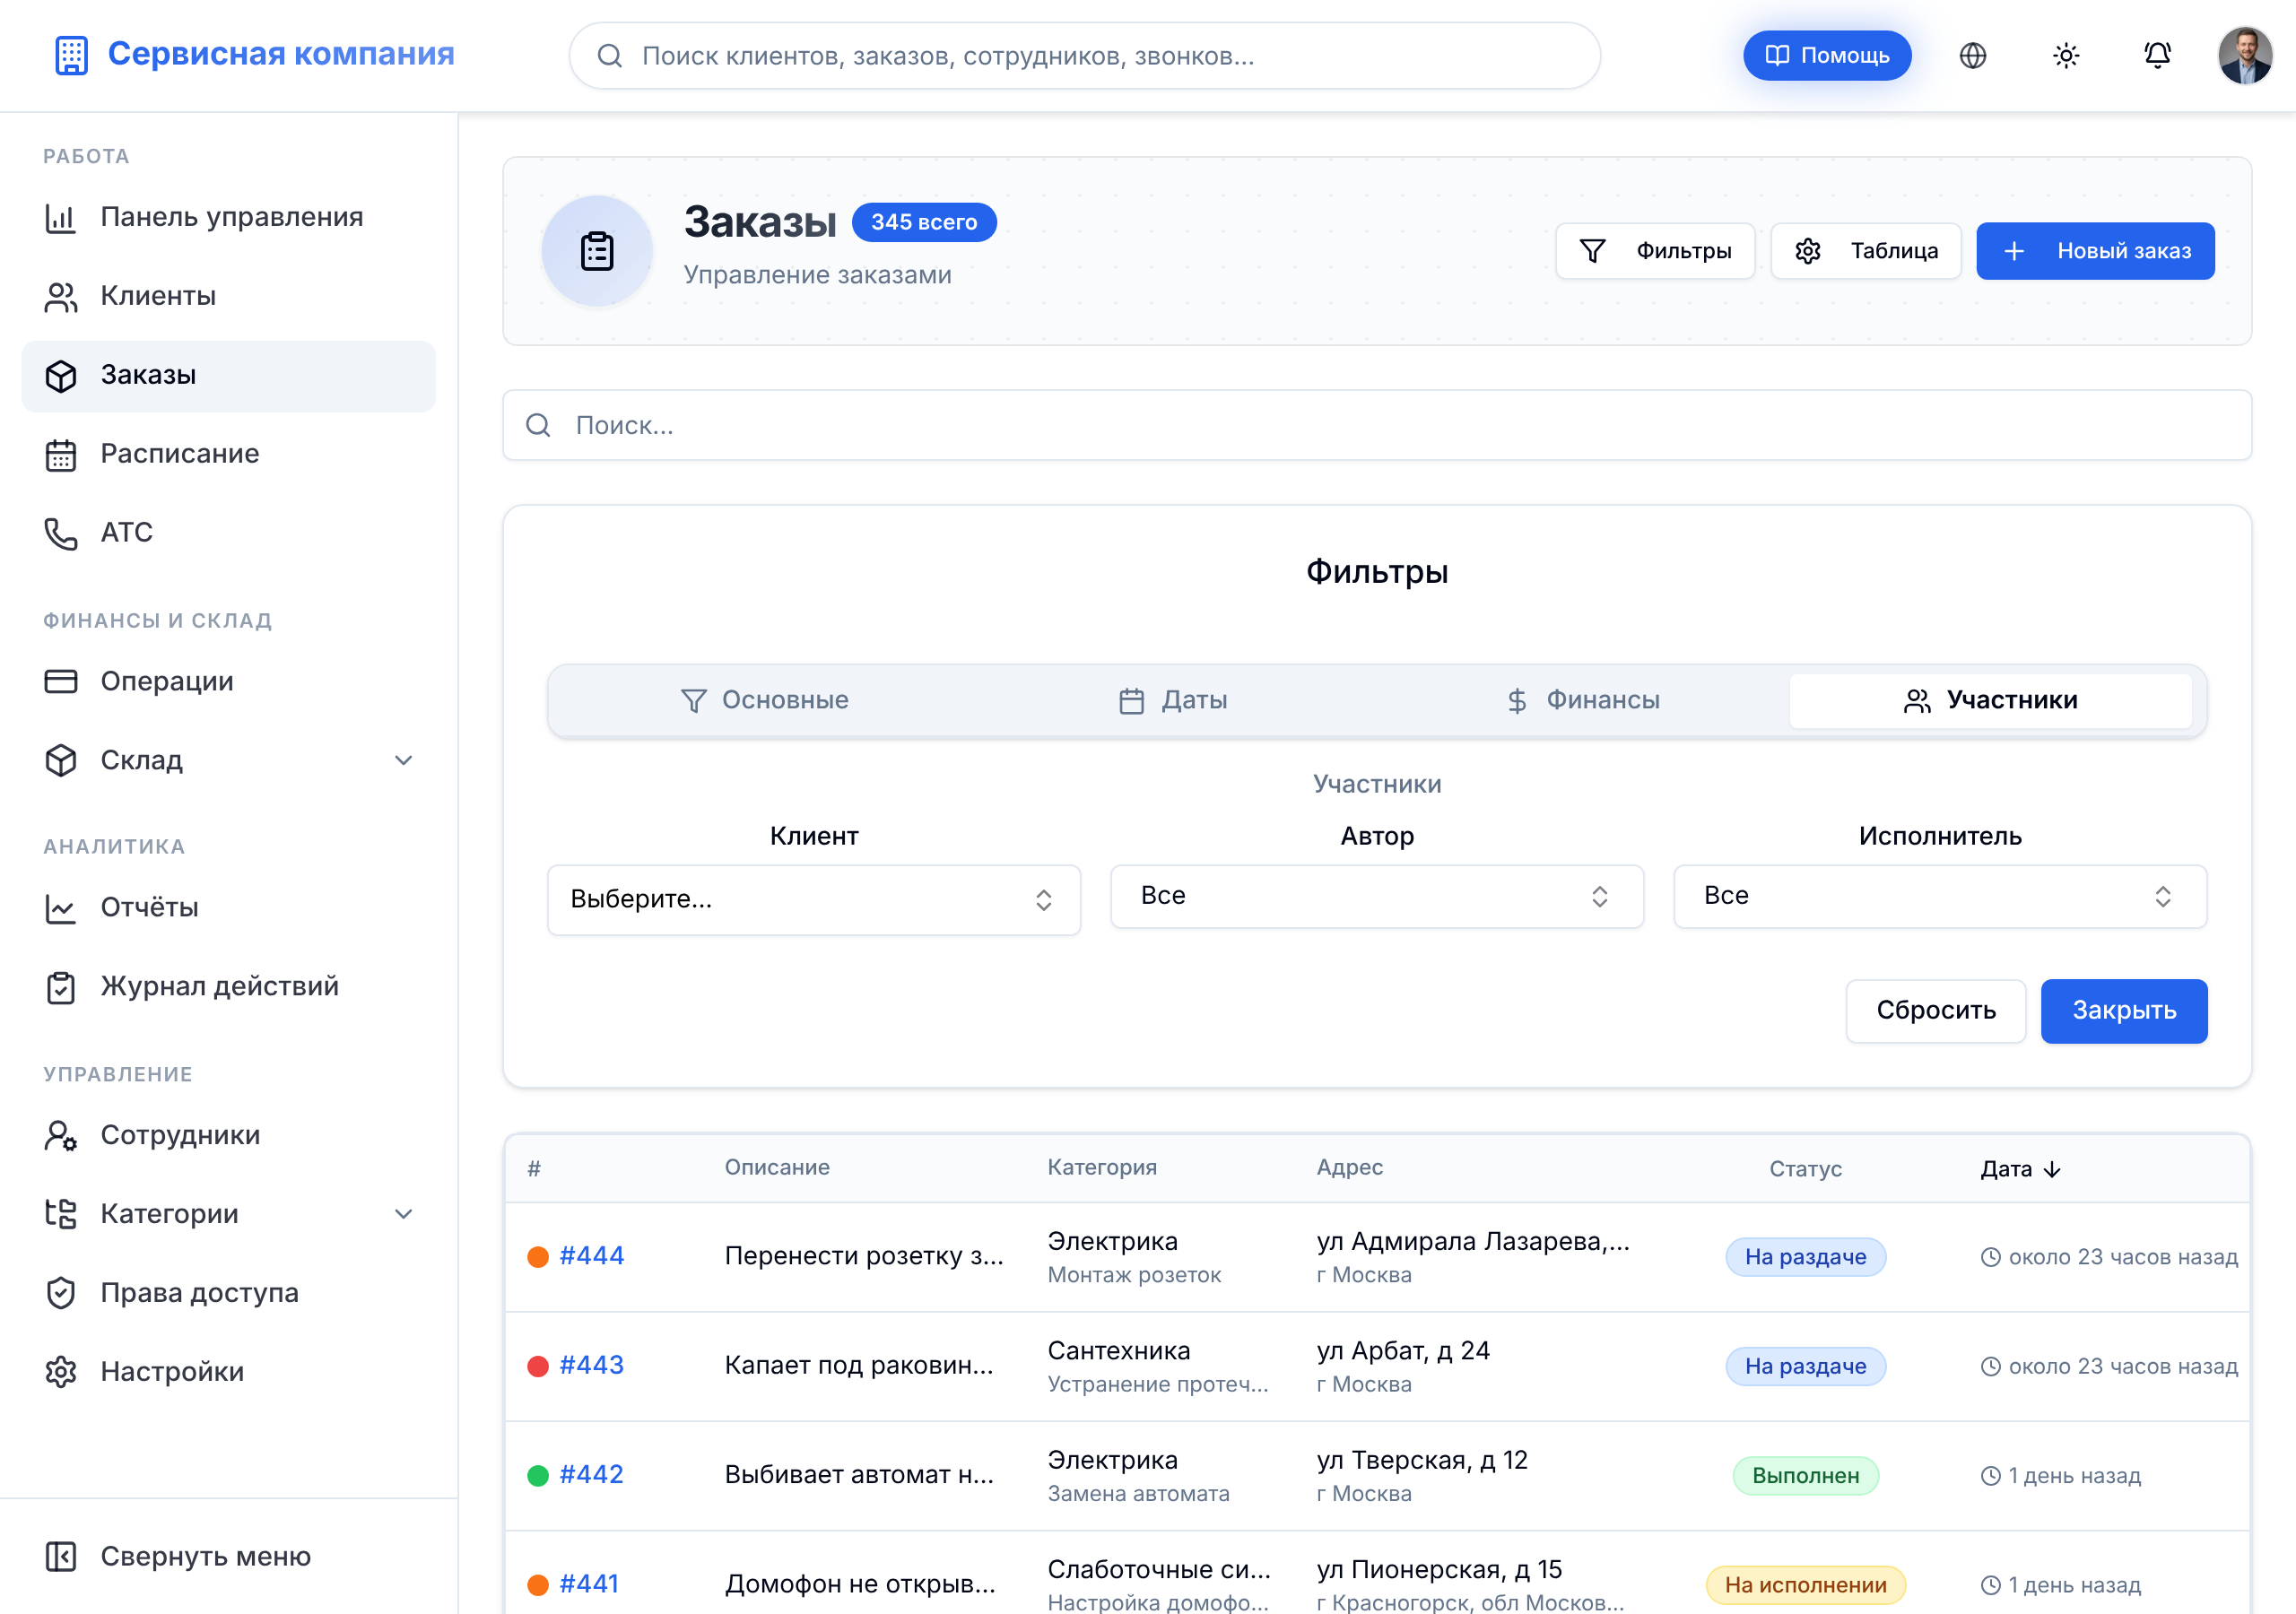Open Таблица settings button
This screenshot has width=2296, height=1614.
point(1865,251)
